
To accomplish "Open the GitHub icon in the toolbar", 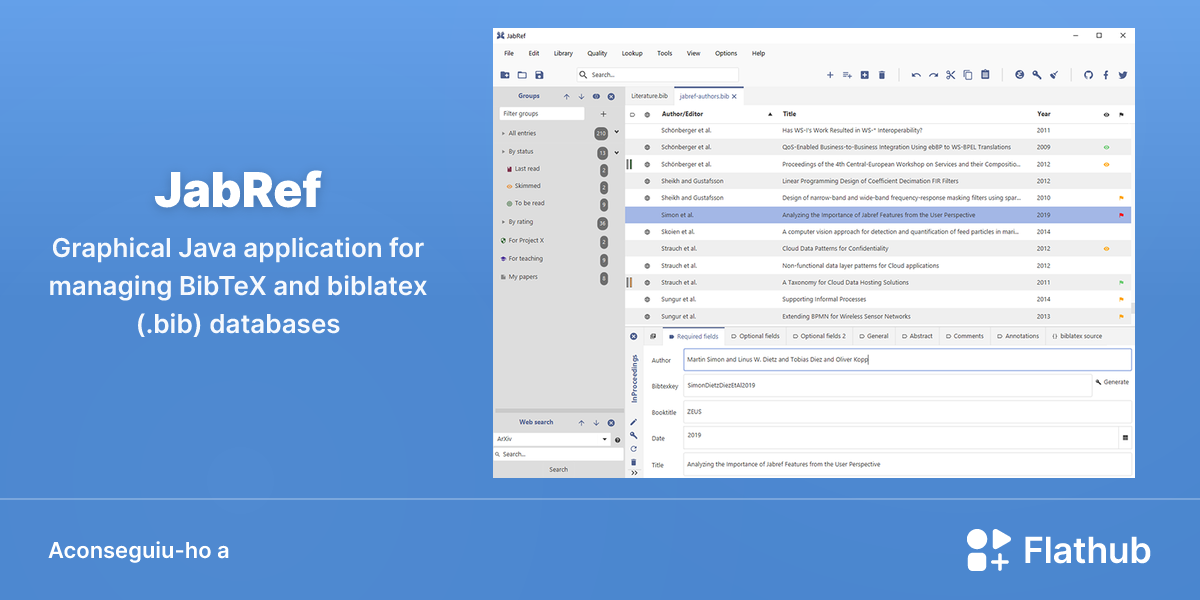I will pyautogui.click(x=1089, y=75).
